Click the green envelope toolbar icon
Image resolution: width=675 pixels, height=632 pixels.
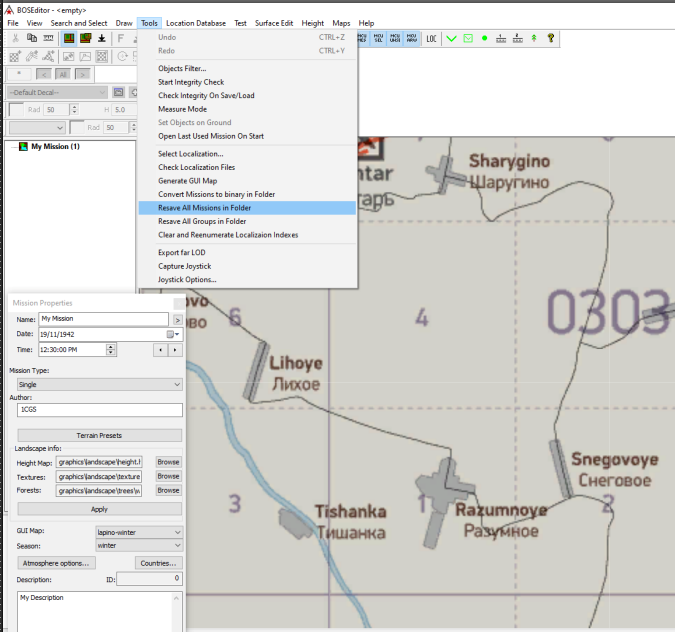[468, 39]
